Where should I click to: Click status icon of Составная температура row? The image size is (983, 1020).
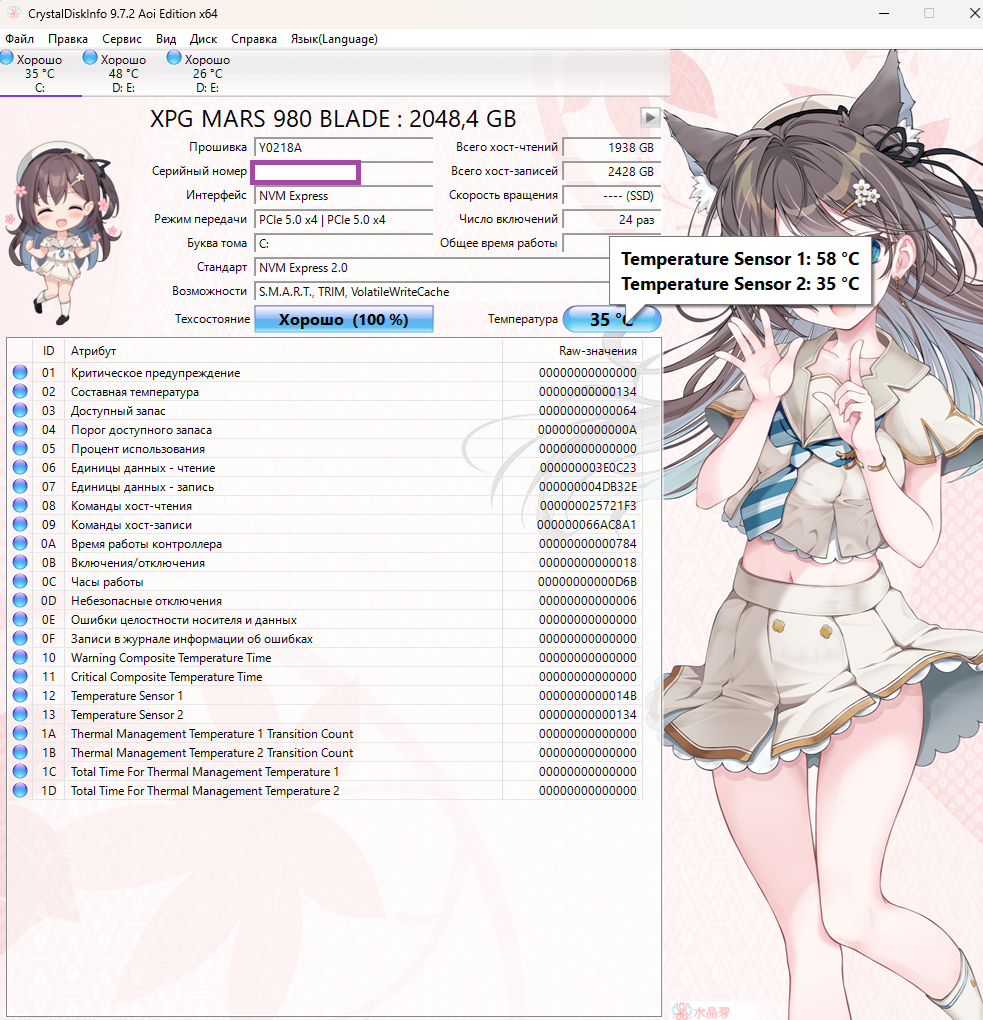[x=20, y=391]
